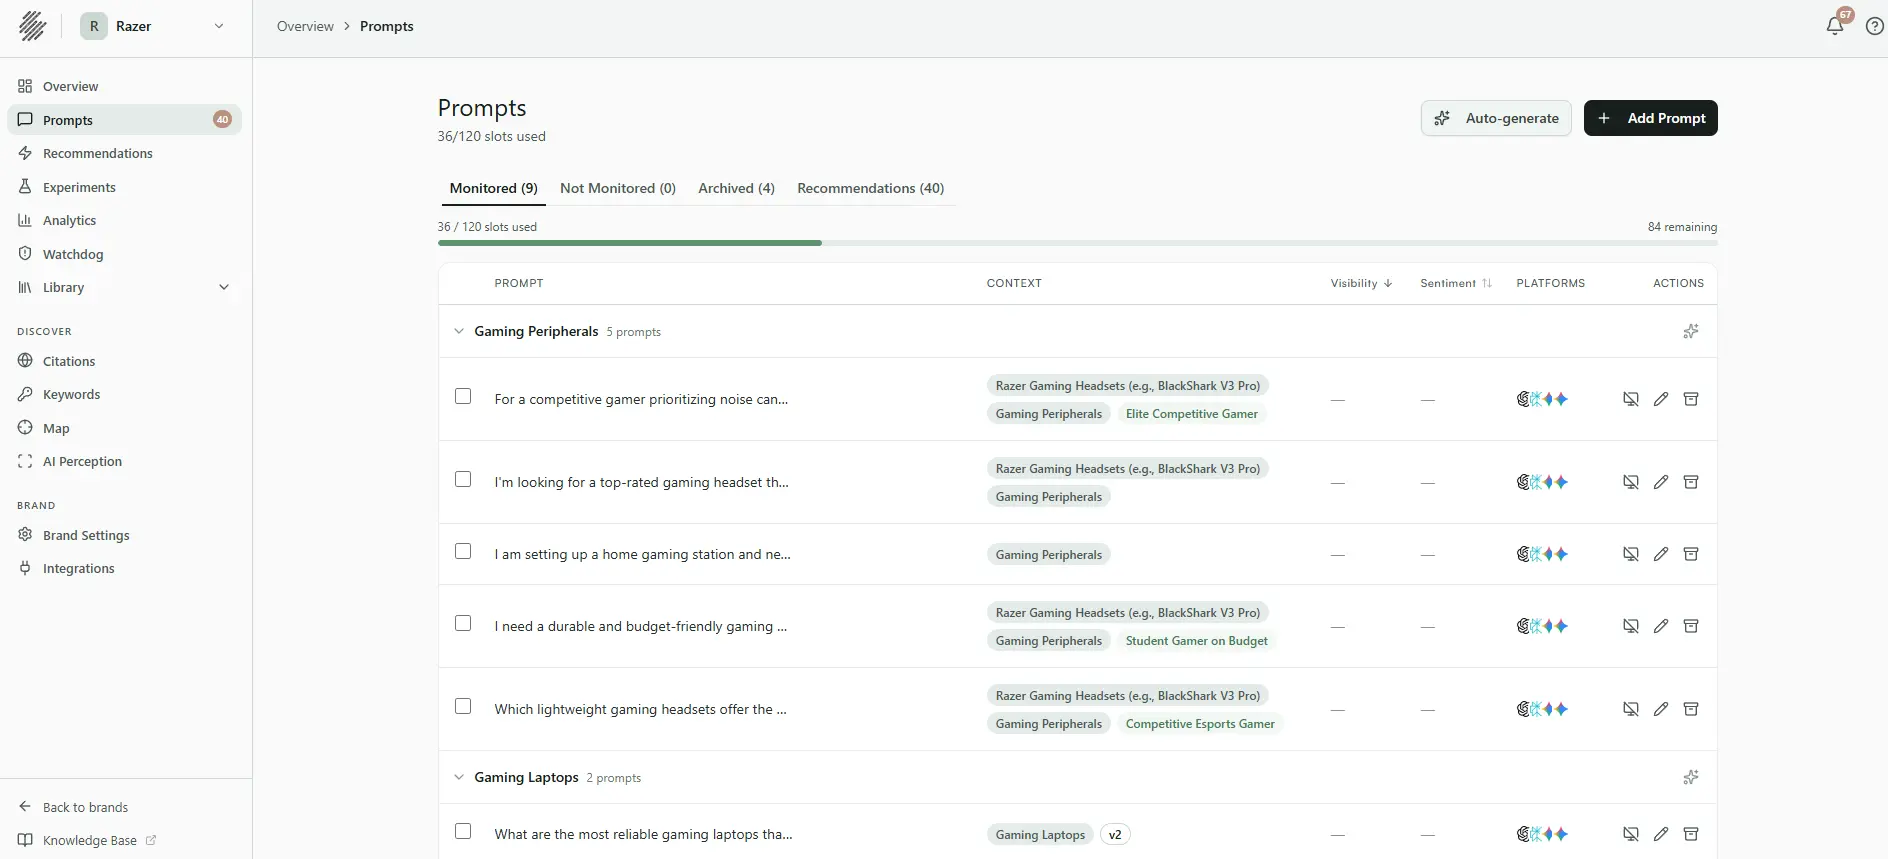
Task: Sort by Sentiment column
Action: click(x=1456, y=283)
